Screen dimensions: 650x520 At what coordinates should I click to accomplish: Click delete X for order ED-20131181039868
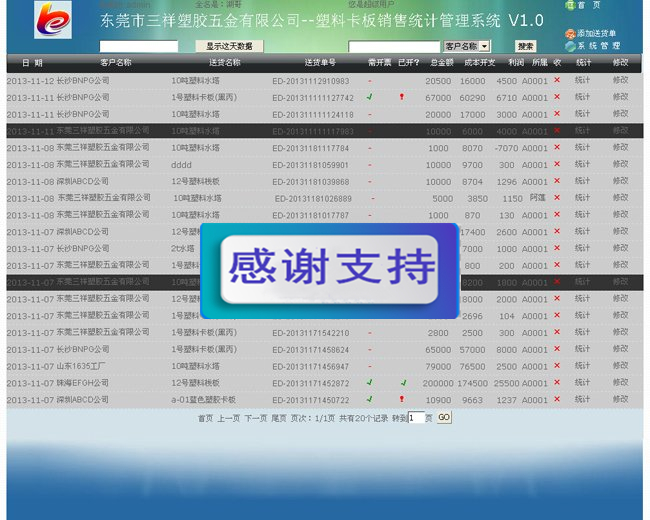(x=557, y=181)
